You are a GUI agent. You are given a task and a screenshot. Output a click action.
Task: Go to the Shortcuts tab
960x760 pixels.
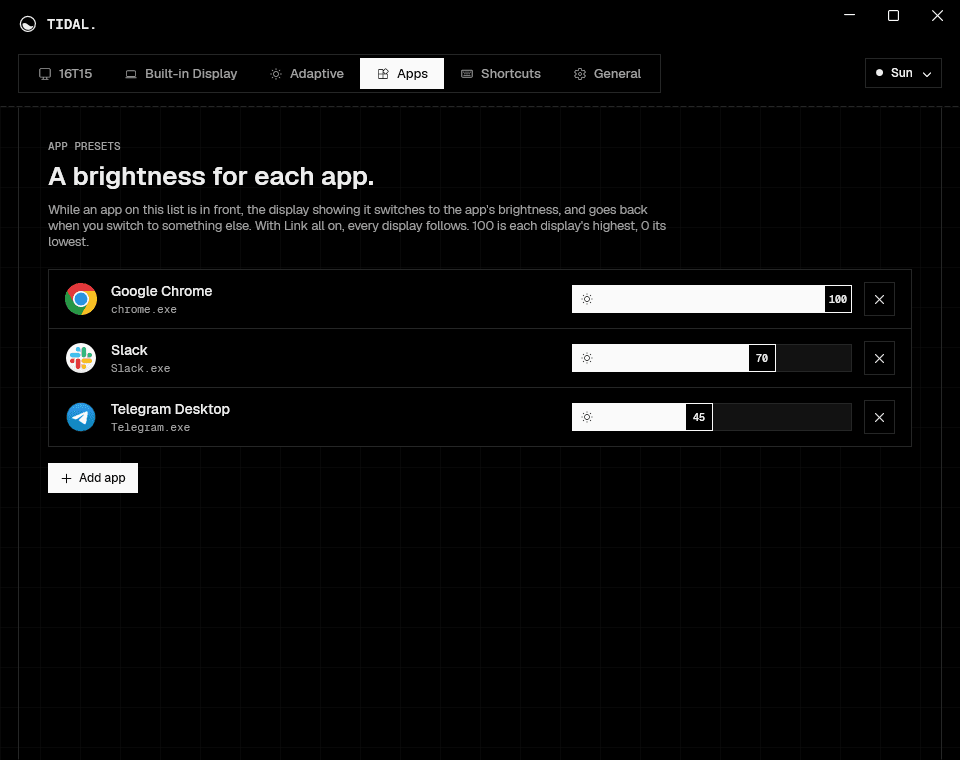coord(501,73)
